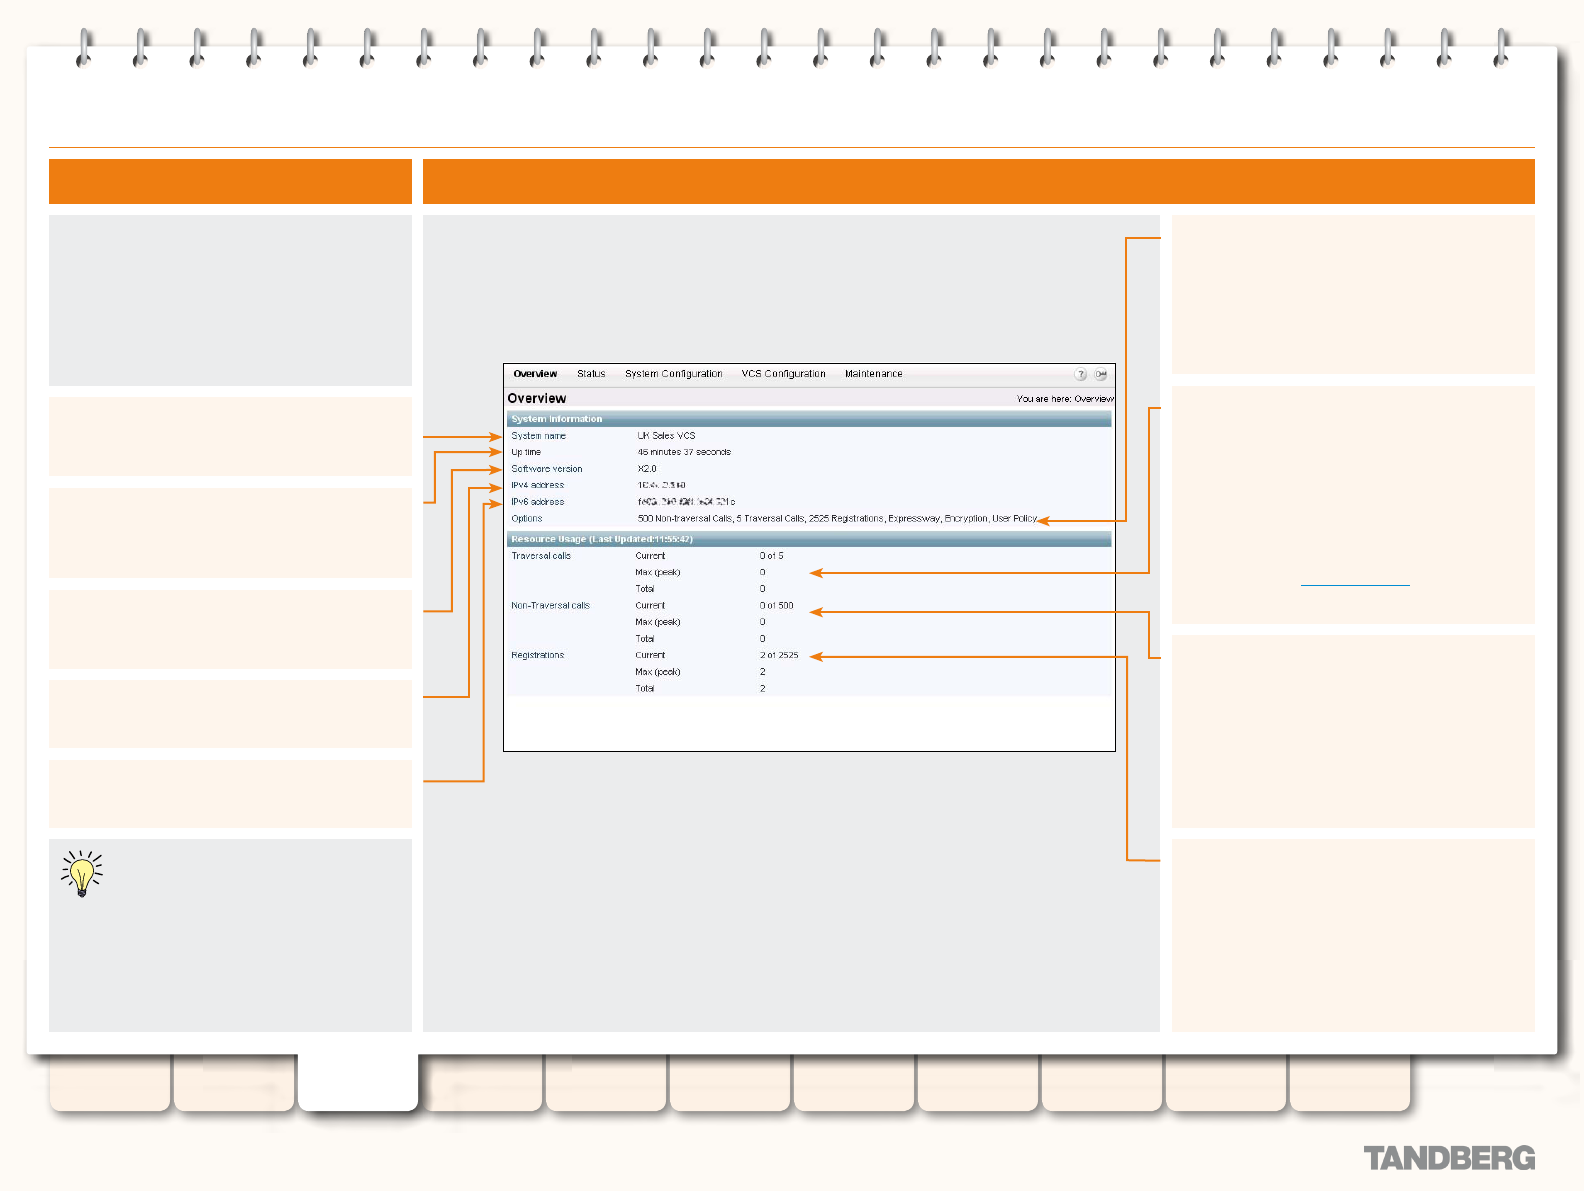
Task: Click the 'Traversal calls' row label
Action: (x=541, y=556)
